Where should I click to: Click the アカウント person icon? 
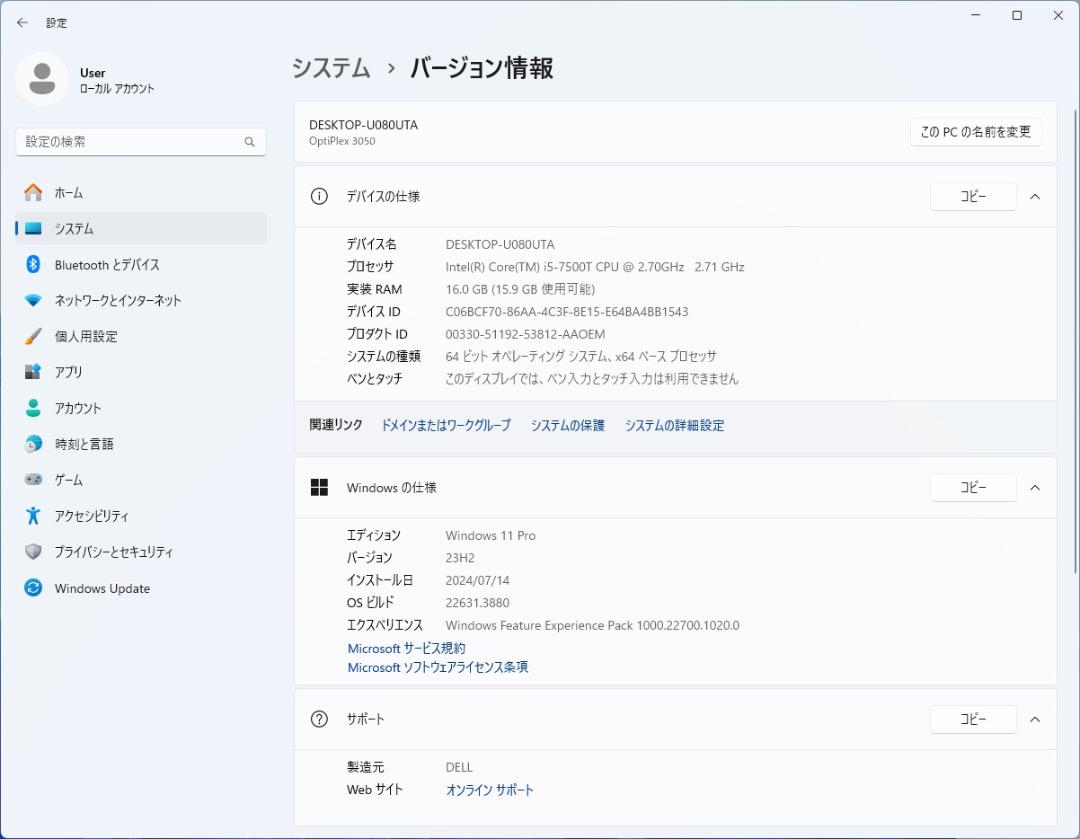pos(33,408)
